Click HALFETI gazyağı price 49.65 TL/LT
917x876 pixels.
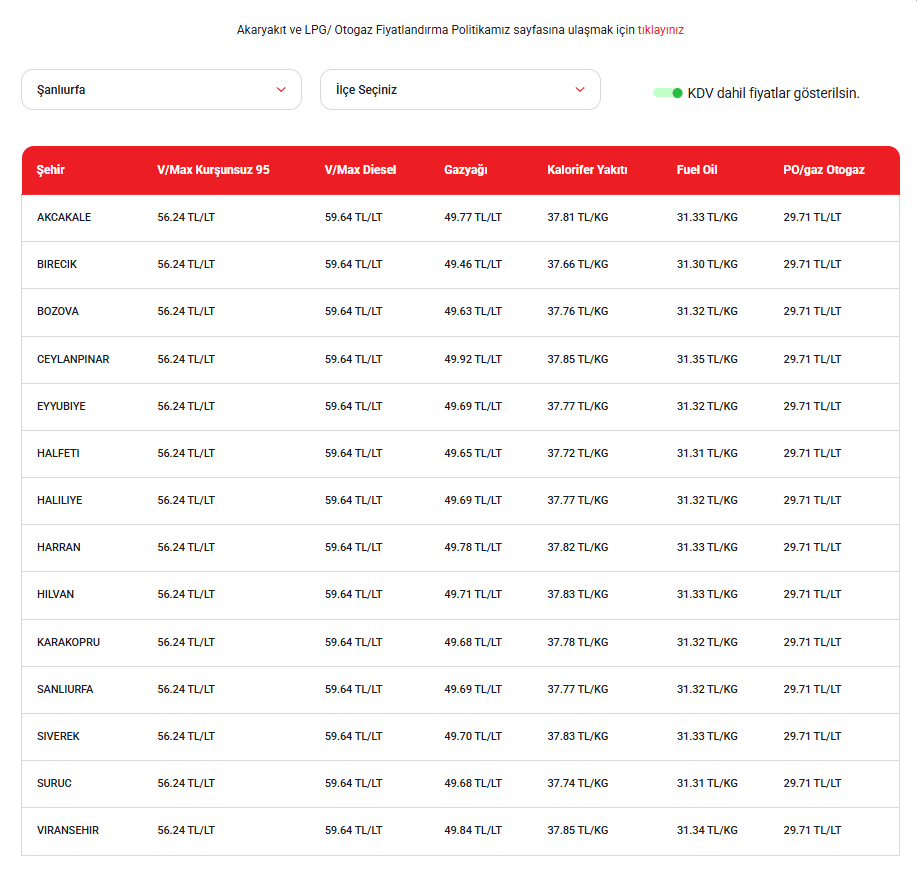pyautogui.click(x=473, y=453)
